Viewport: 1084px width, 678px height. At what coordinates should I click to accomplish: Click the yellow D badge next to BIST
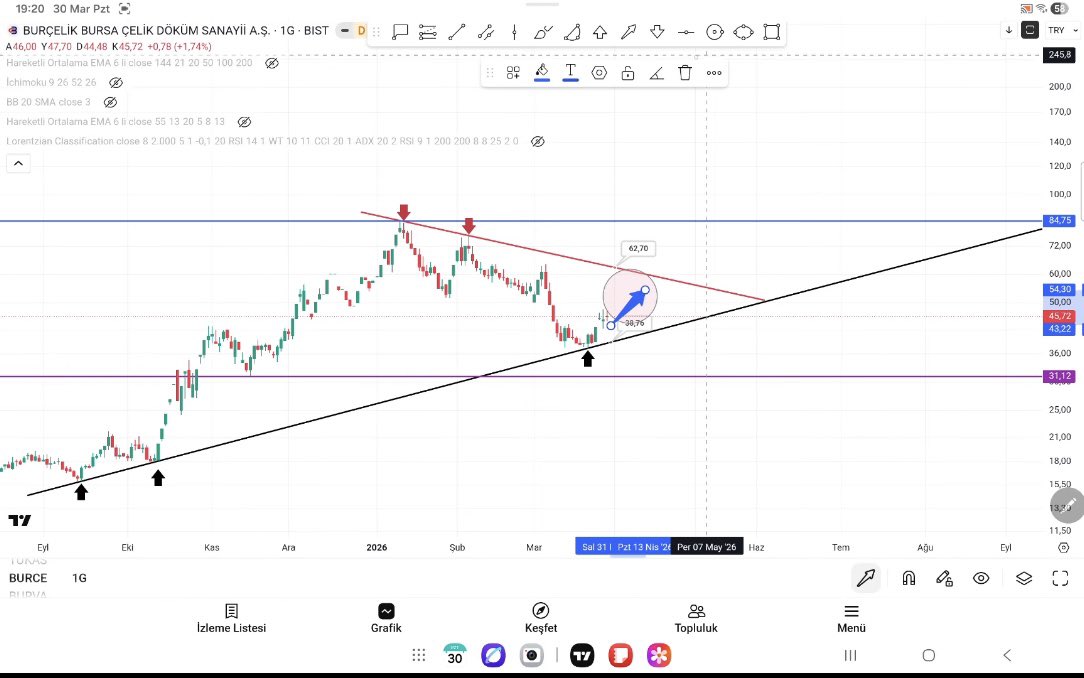[x=361, y=30]
